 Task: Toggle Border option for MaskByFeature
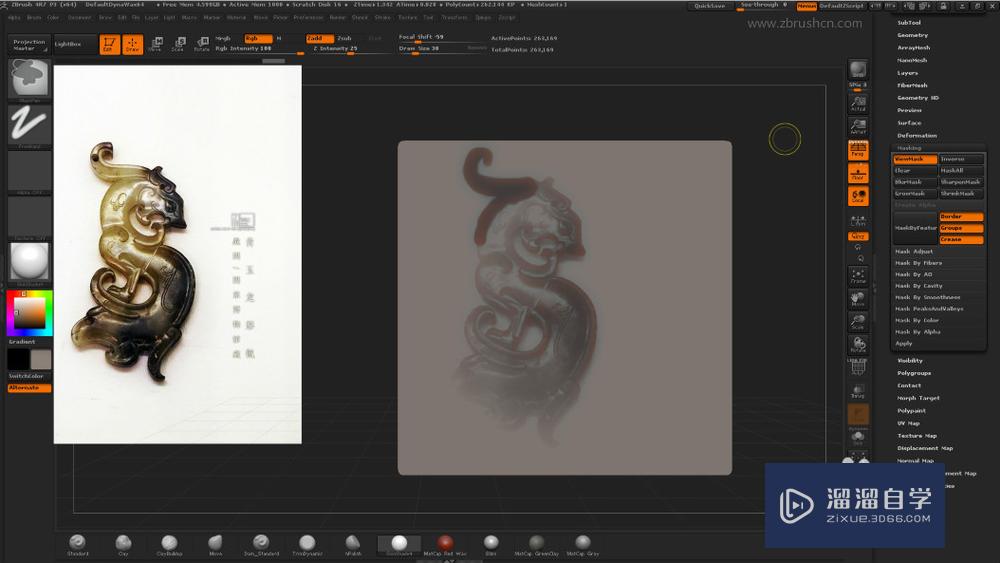click(961, 217)
